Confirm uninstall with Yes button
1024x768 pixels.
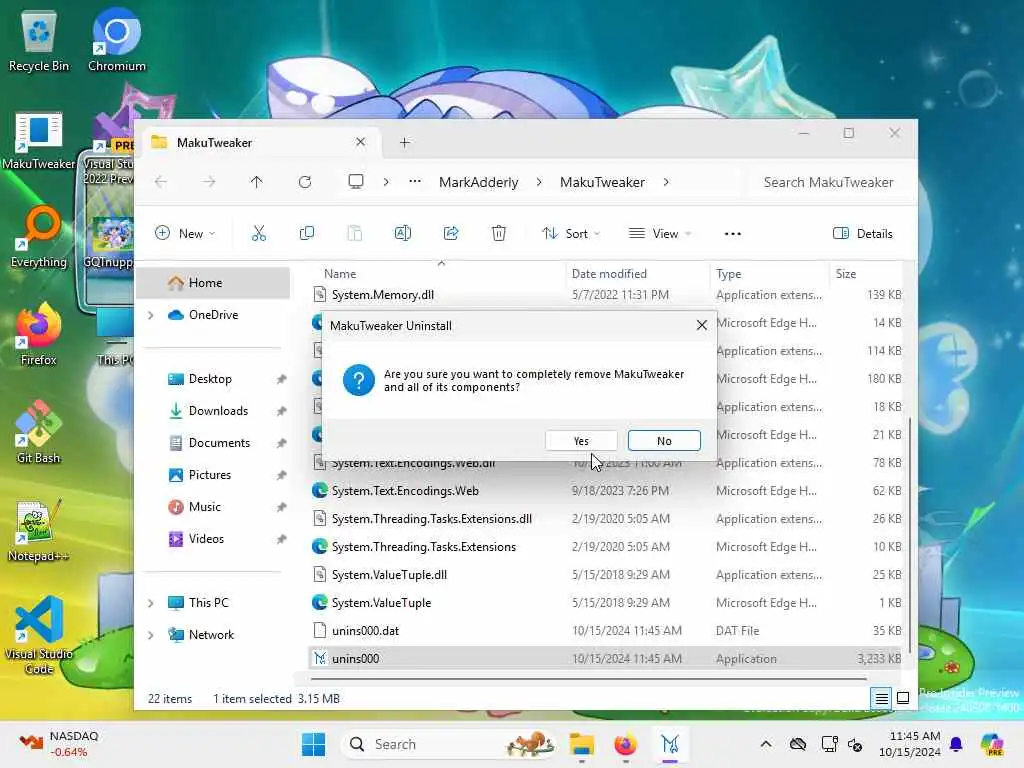click(581, 441)
